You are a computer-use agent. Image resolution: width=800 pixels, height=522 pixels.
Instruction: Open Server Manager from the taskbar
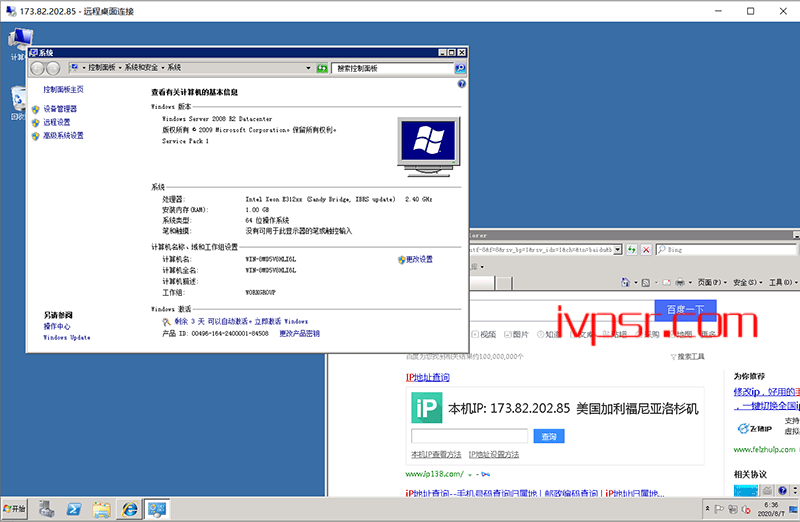(47, 509)
